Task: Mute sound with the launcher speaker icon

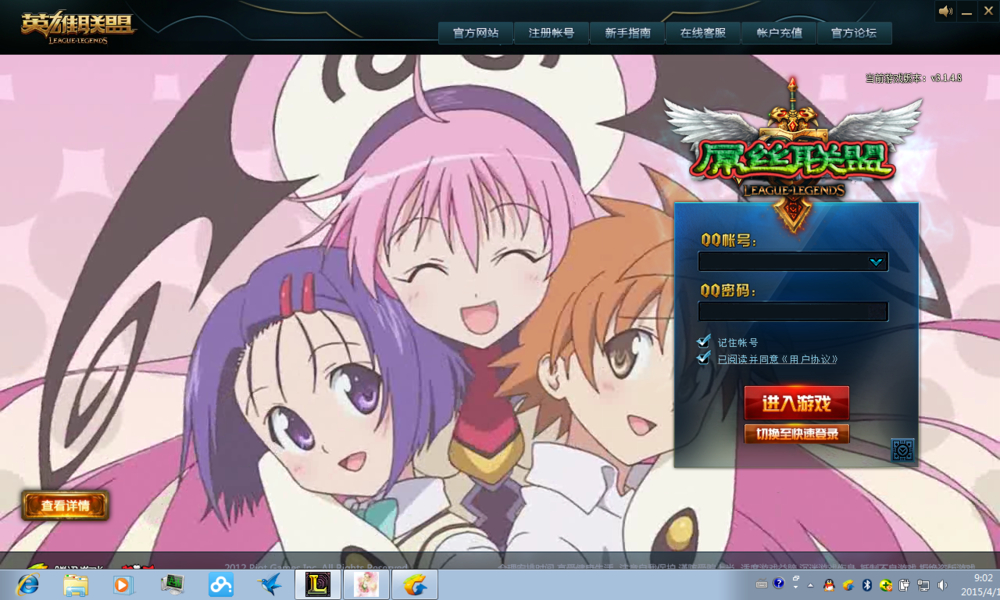Action: tap(945, 11)
